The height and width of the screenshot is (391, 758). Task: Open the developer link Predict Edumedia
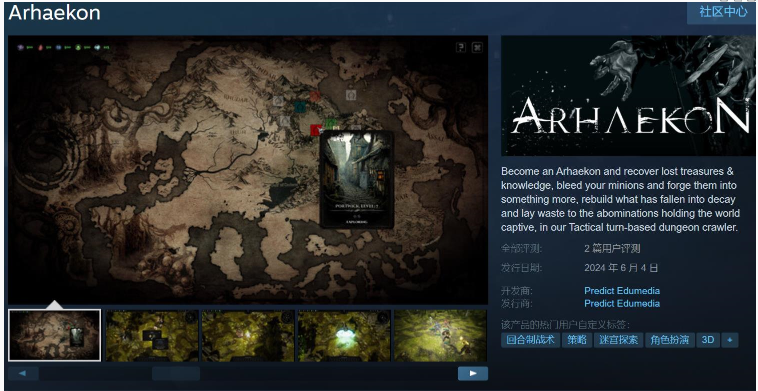[x=622, y=291]
